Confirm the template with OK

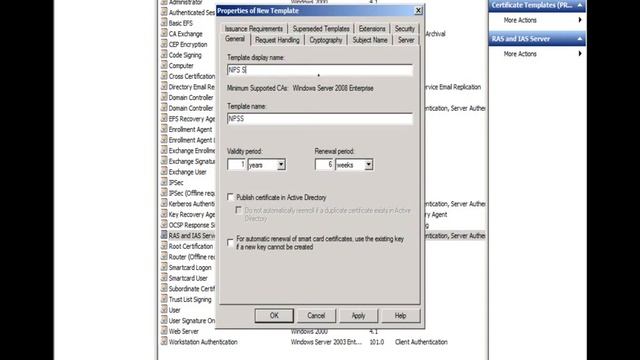tap(274, 316)
